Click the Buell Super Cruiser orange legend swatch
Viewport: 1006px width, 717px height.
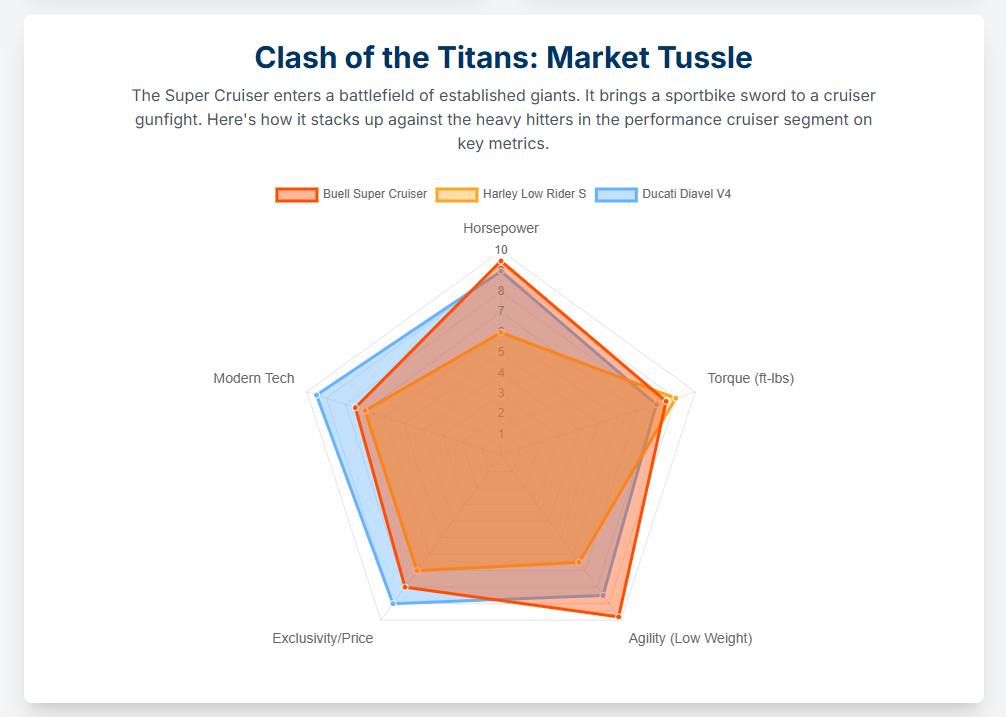[297, 194]
